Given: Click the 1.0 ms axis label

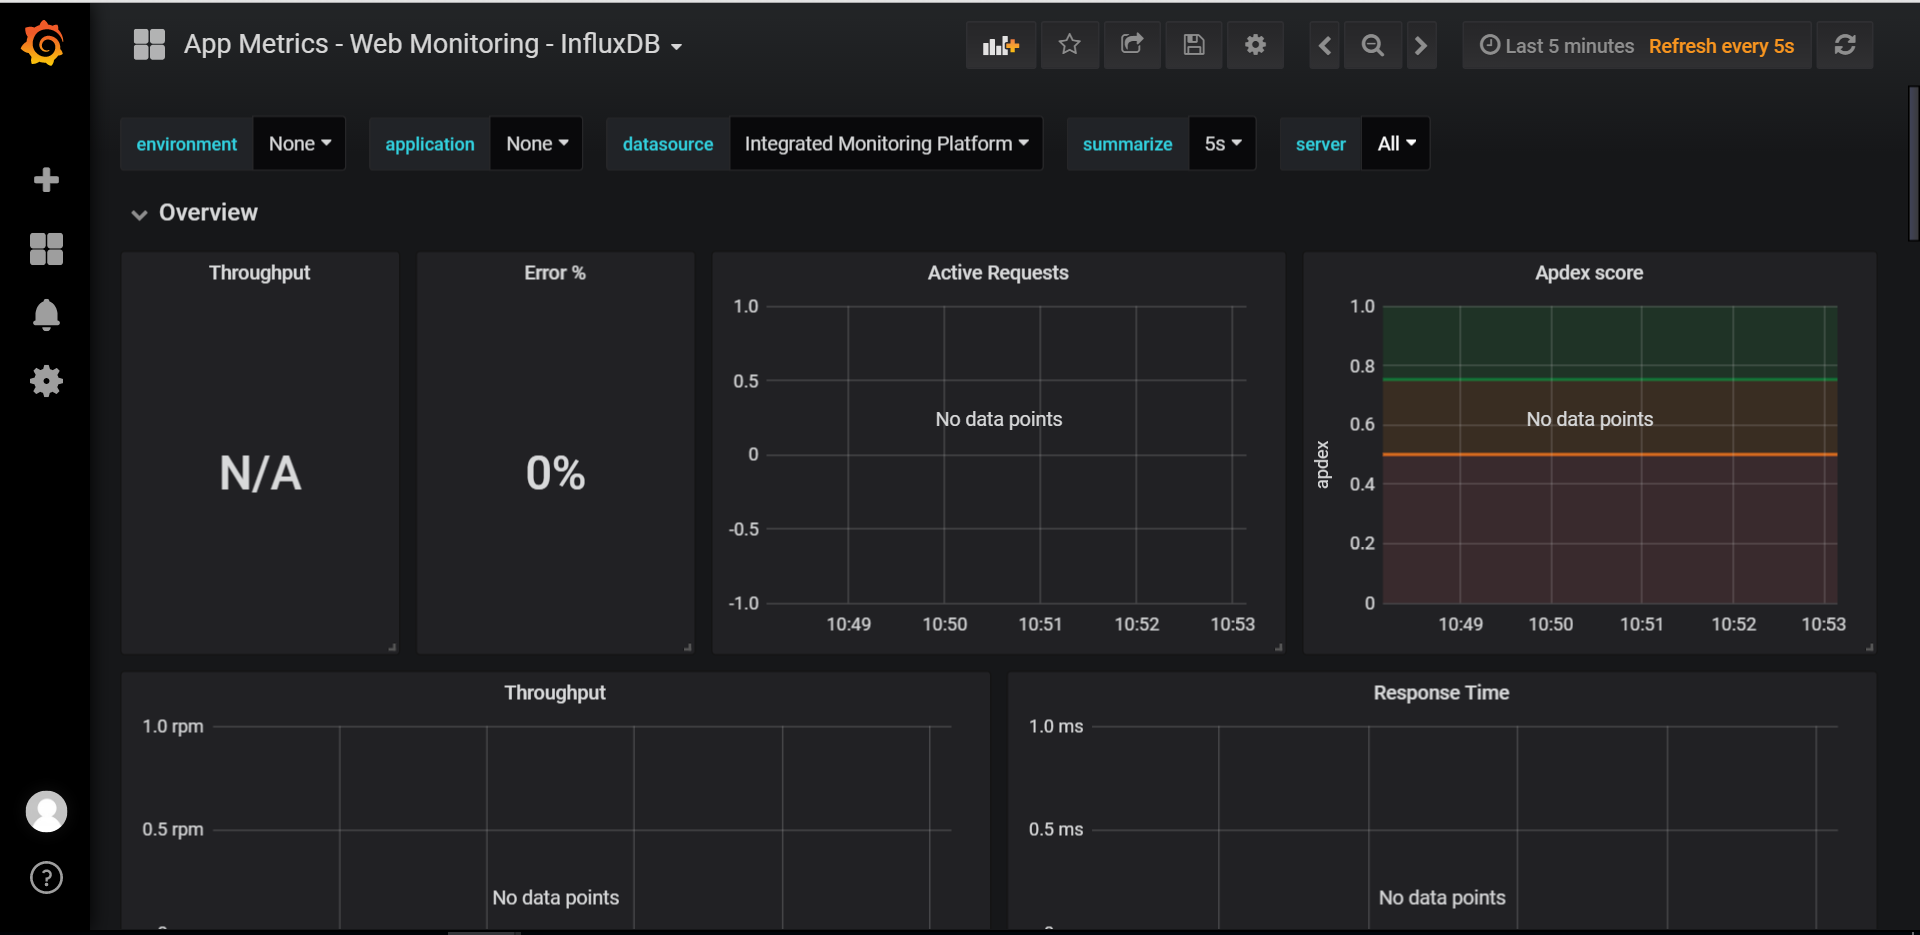Looking at the screenshot, I should [1056, 726].
